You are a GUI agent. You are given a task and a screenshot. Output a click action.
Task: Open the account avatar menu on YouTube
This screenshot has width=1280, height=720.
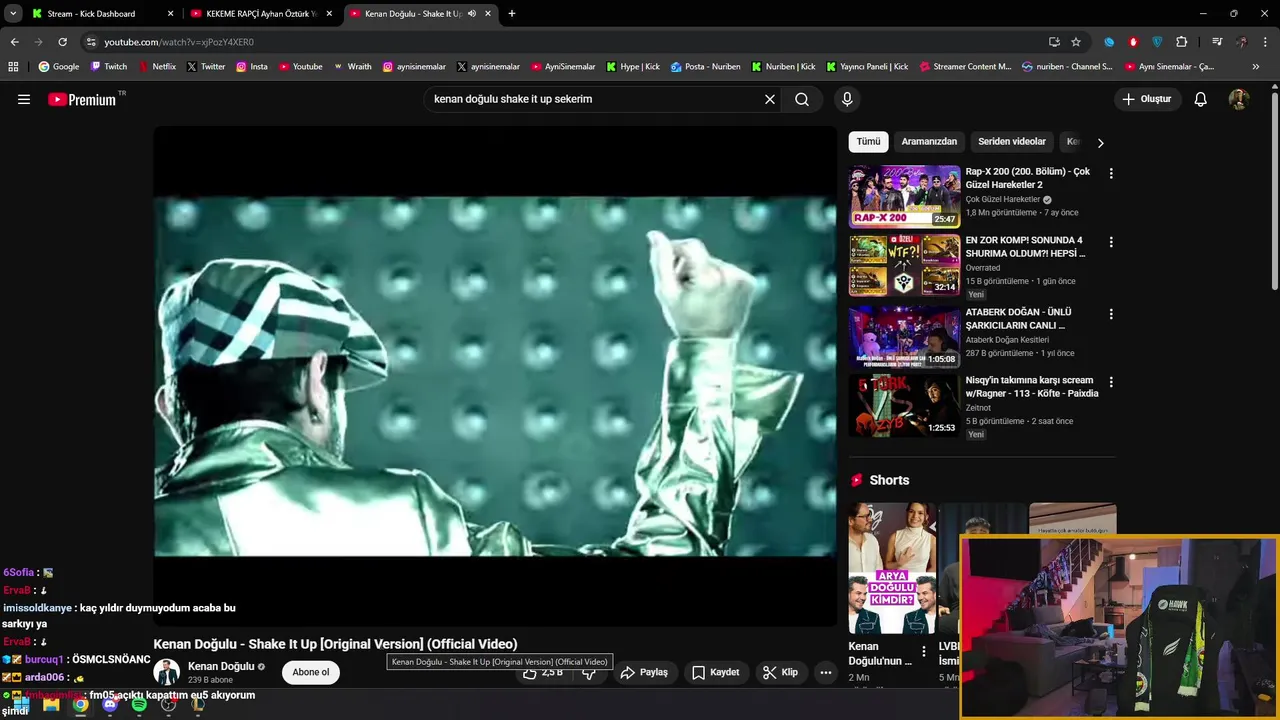[x=1239, y=99]
